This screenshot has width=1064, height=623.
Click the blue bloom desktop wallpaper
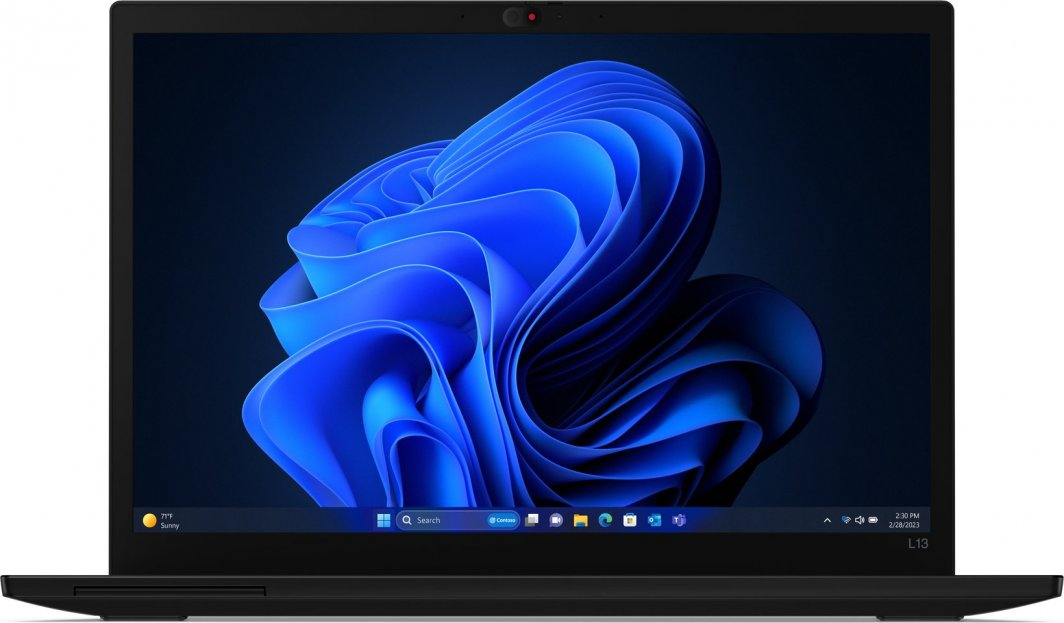click(530, 280)
